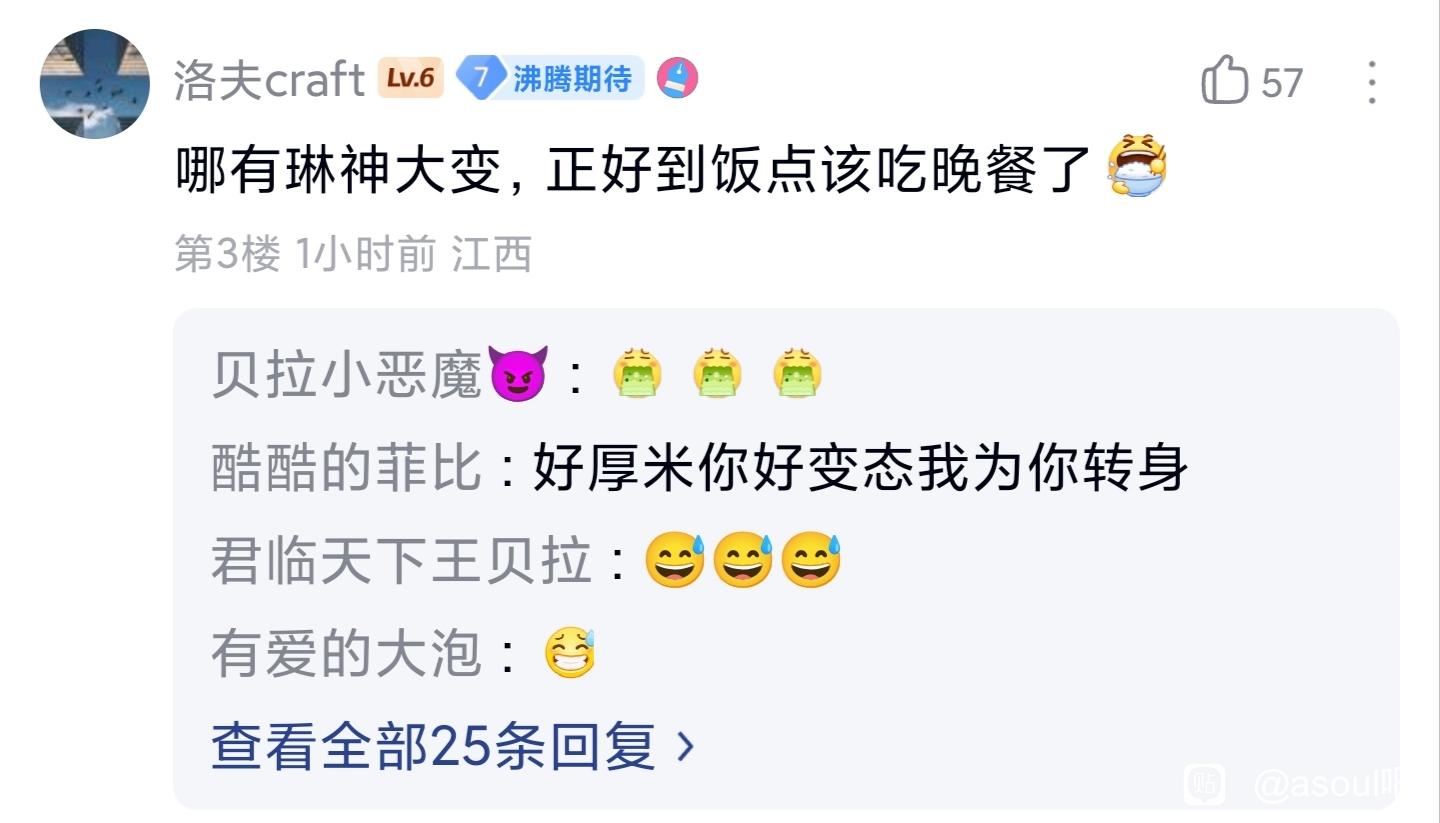
Task: Open 君临天下王贝拉 user profile
Action: pos(401,561)
